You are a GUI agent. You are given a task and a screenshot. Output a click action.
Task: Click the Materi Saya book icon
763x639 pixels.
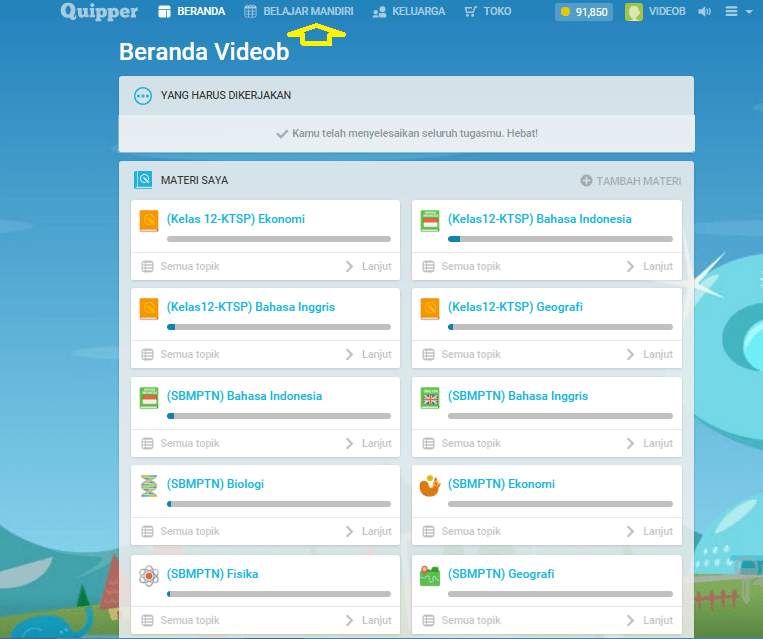point(143,180)
